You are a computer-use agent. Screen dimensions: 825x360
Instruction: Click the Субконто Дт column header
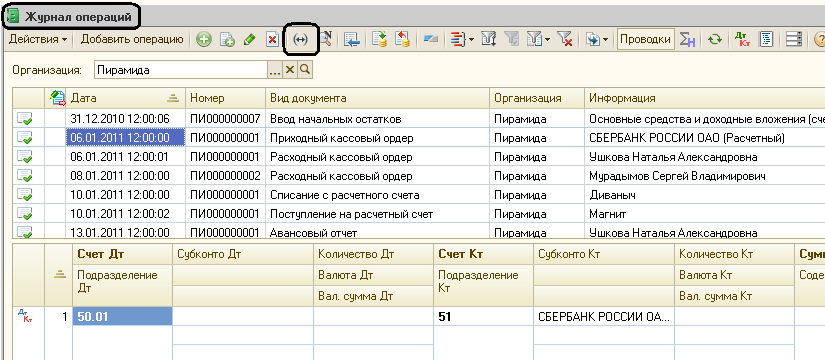point(243,254)
